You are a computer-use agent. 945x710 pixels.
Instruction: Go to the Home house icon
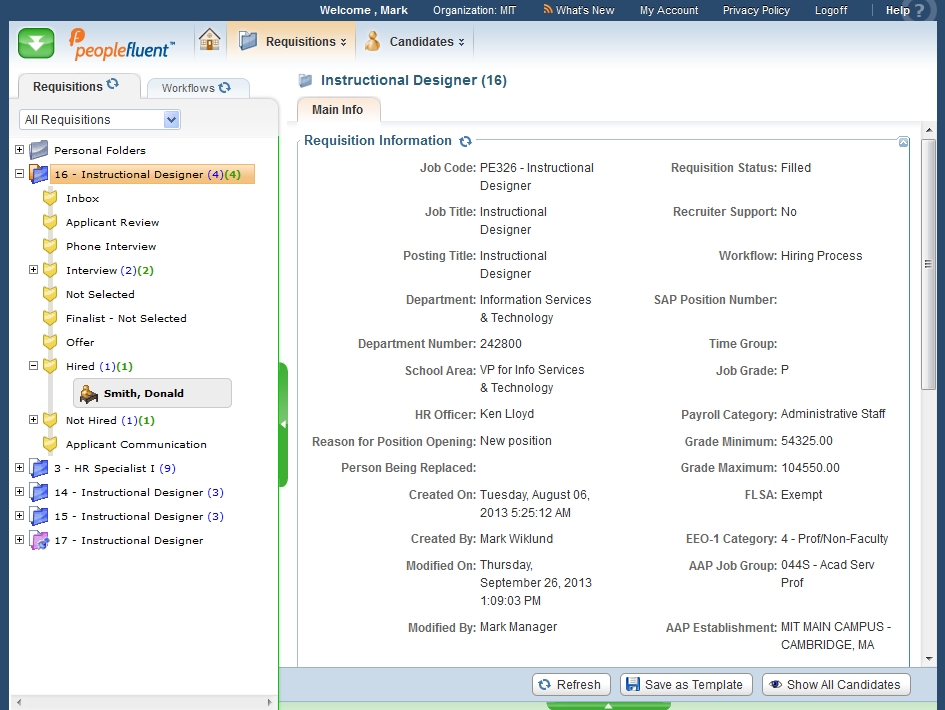209,41
